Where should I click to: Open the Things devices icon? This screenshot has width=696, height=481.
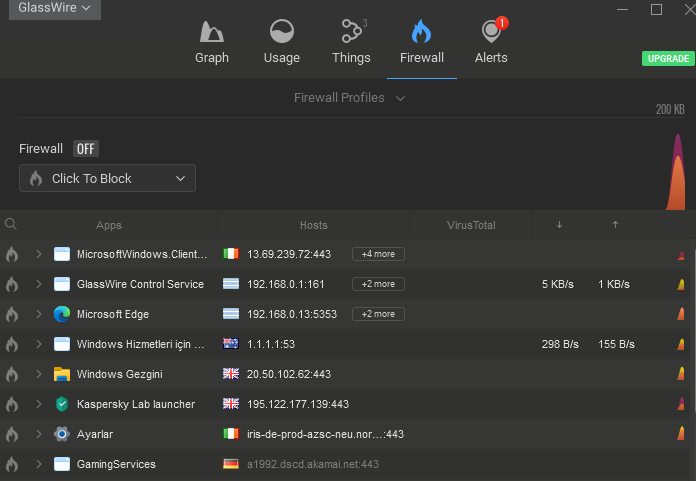[351, 33]
